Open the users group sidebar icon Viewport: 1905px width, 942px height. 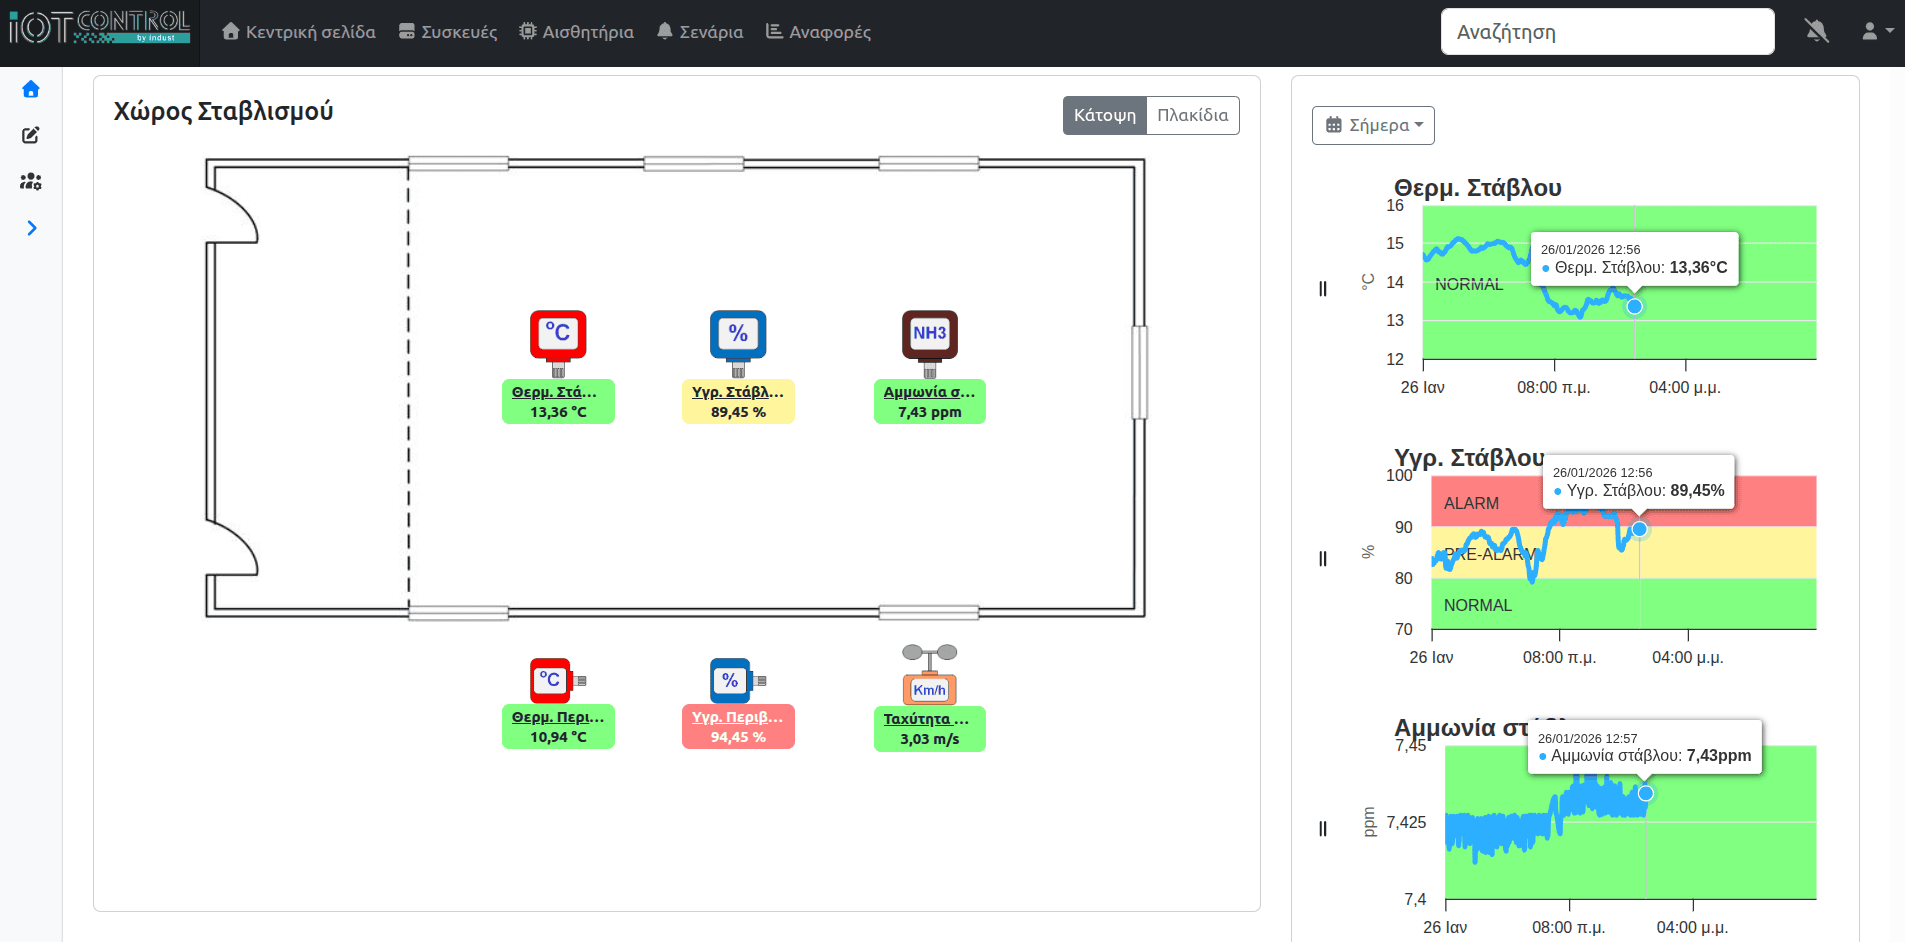pyautogui.click(x=31, y=181)
